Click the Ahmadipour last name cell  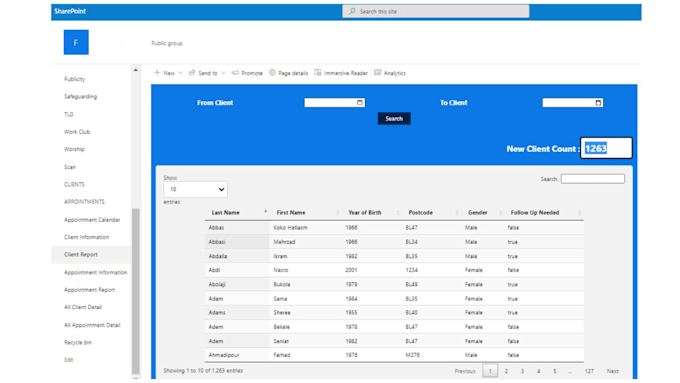point(237,355)
